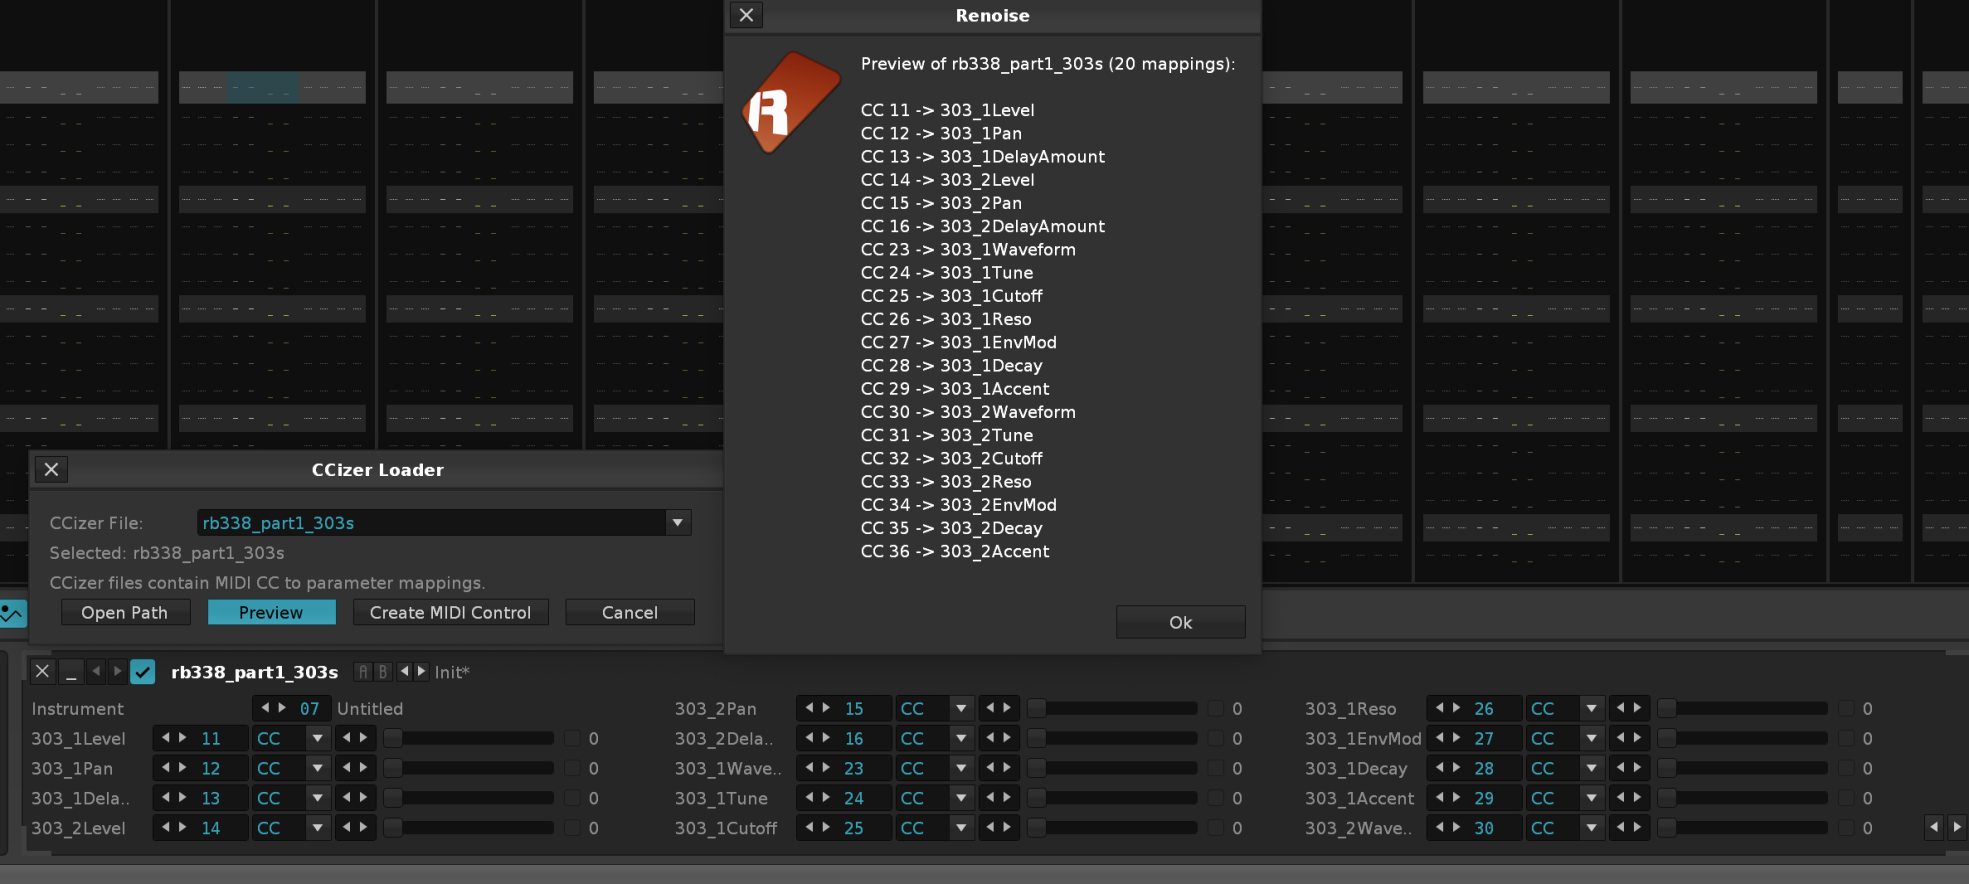Toggle the small checkbox beside 303_1Pan slider
Viewport: 1969px width, 884px height.
point(572,768)
